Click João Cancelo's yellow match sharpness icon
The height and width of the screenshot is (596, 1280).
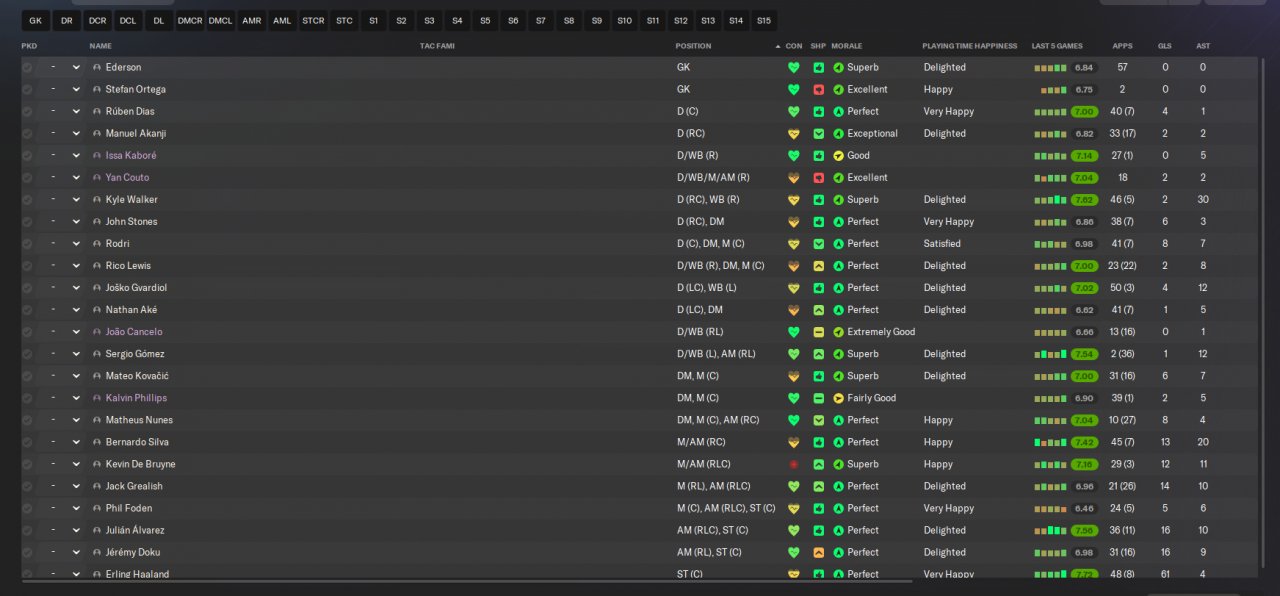819,332
